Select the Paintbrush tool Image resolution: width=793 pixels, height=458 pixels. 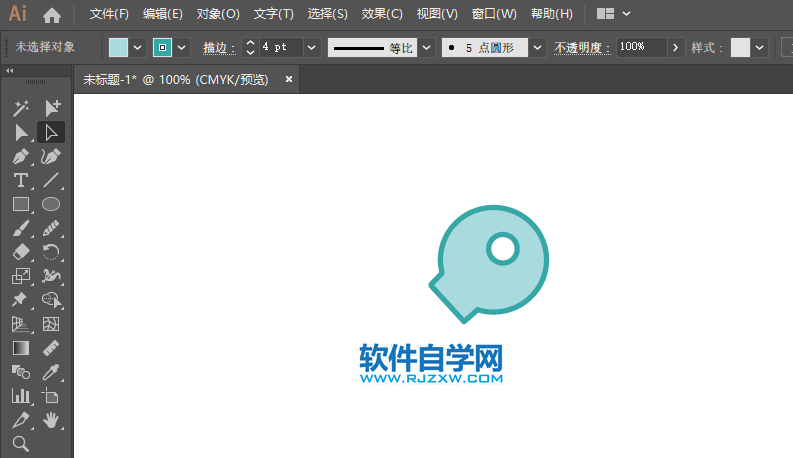tap(21, 228)
